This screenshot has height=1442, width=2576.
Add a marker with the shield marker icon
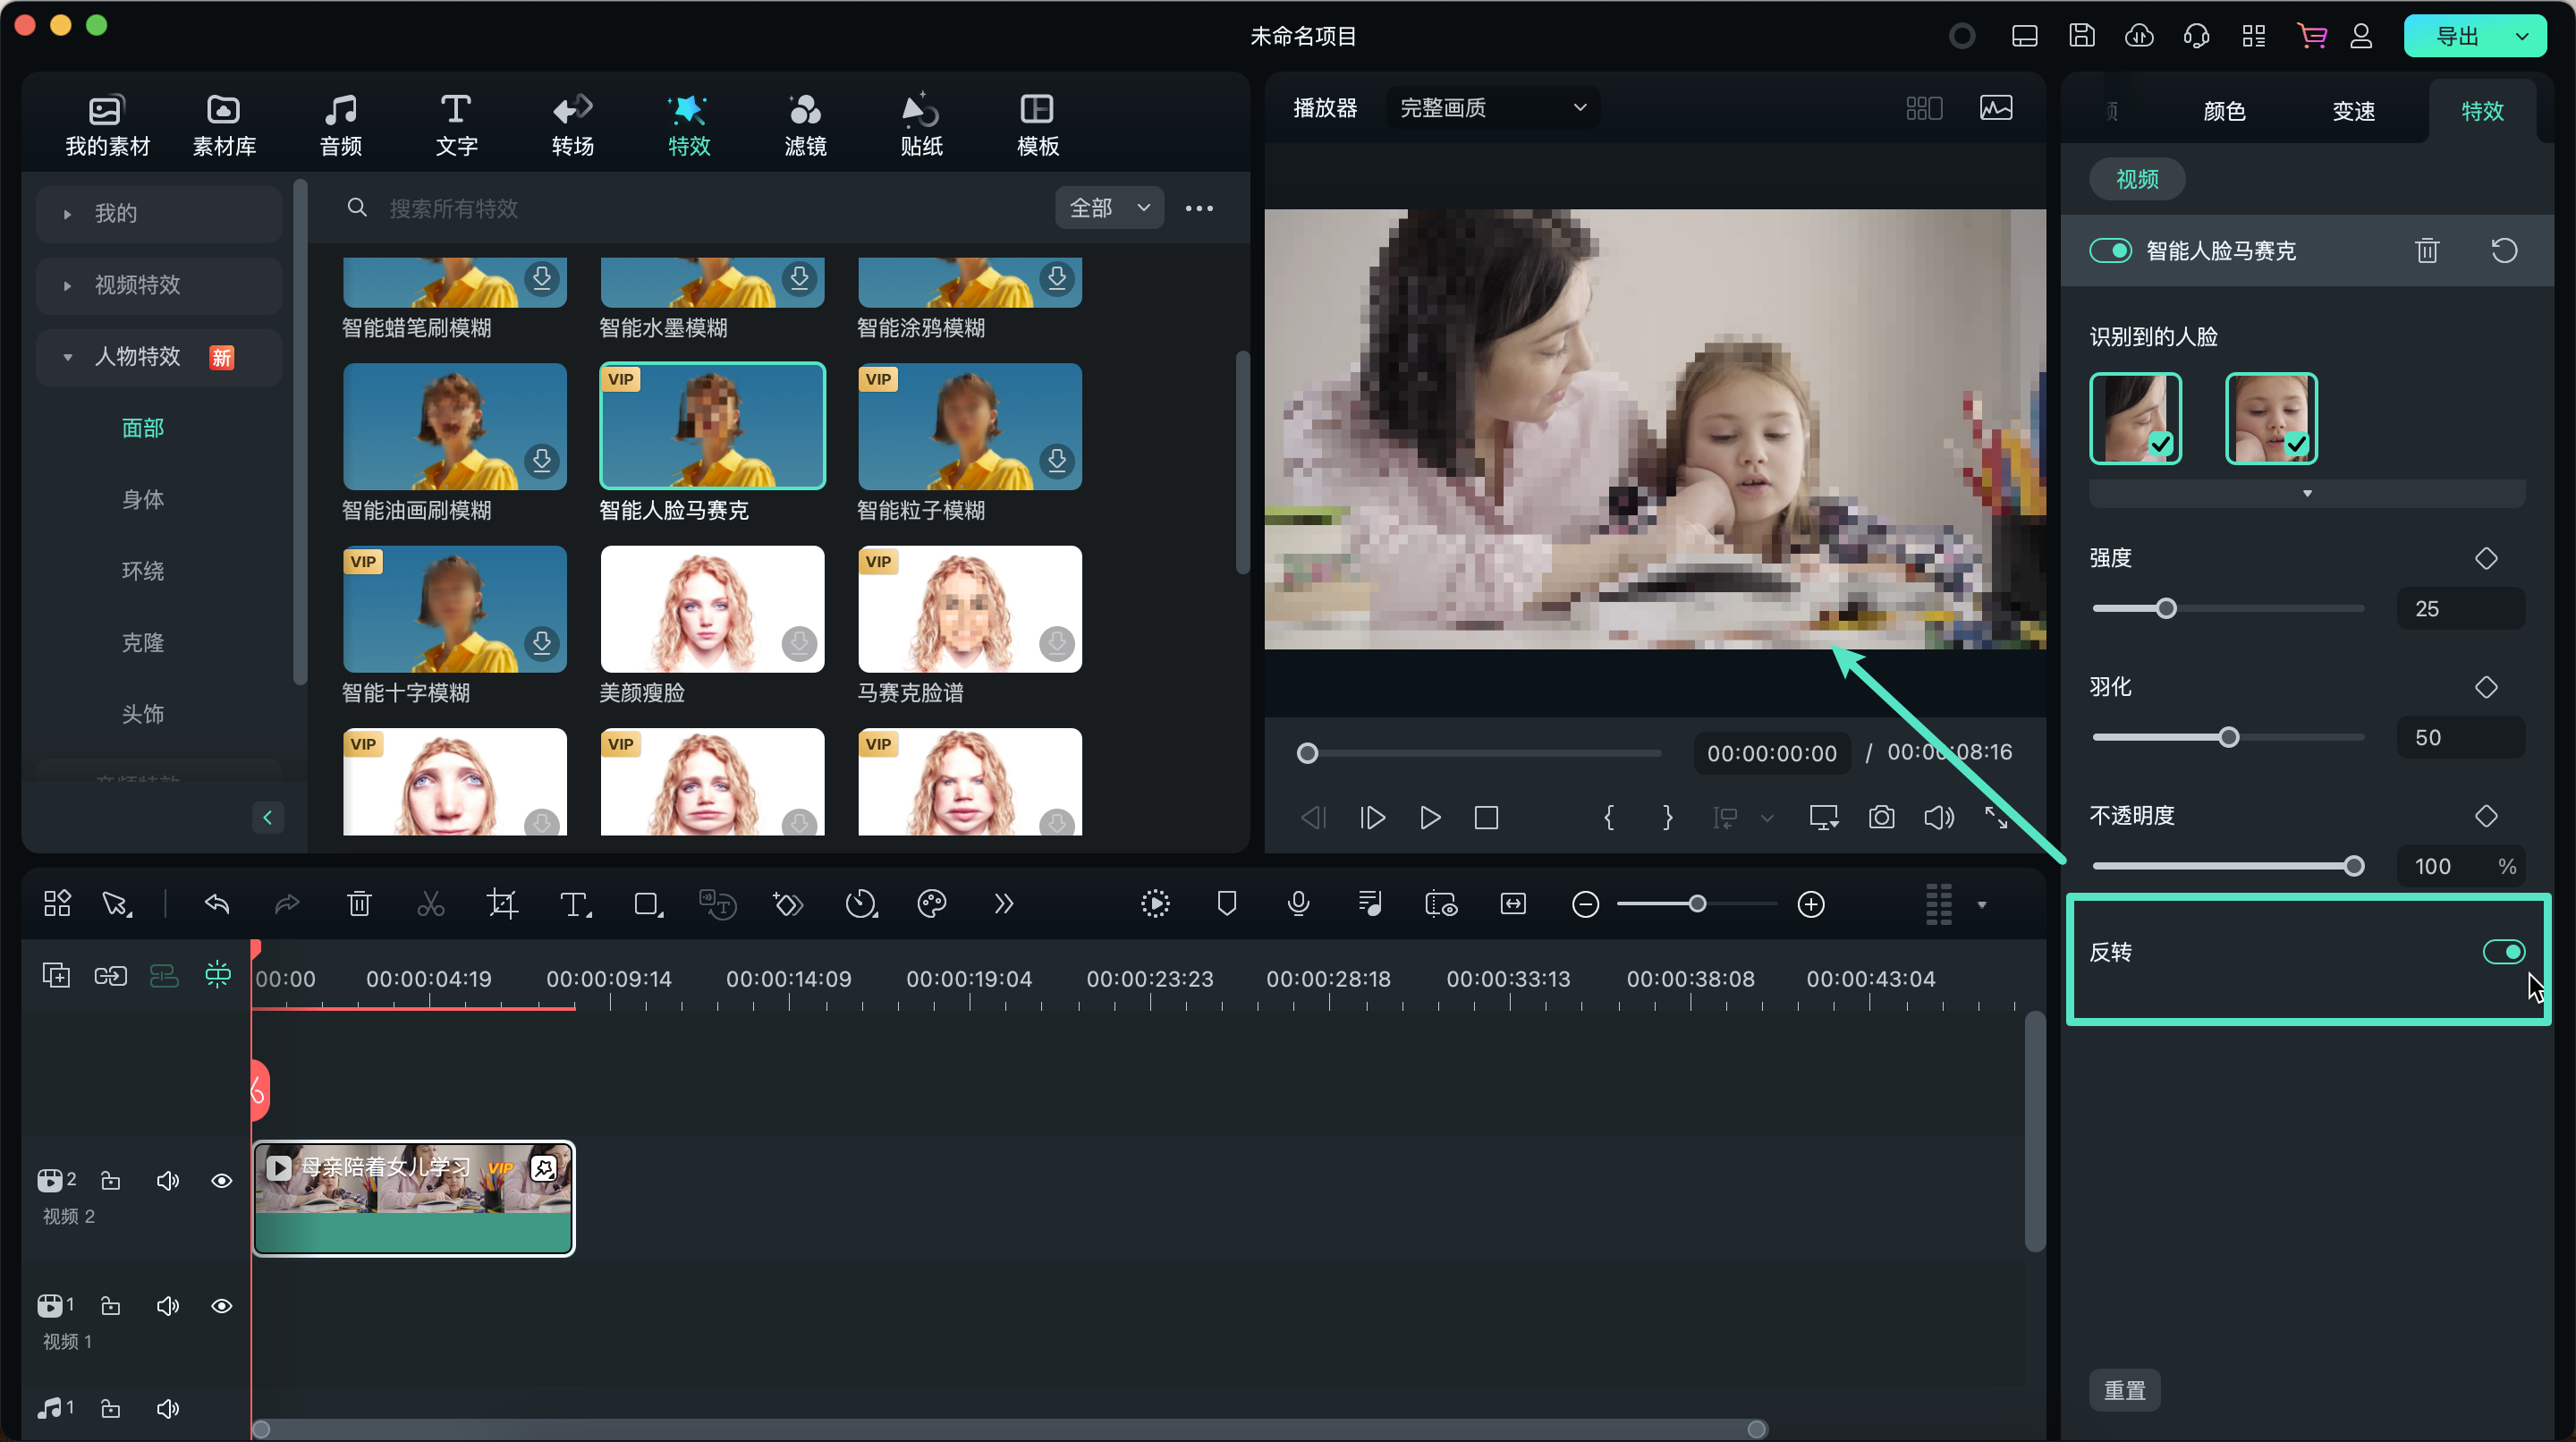click(x=1227, y=904)
